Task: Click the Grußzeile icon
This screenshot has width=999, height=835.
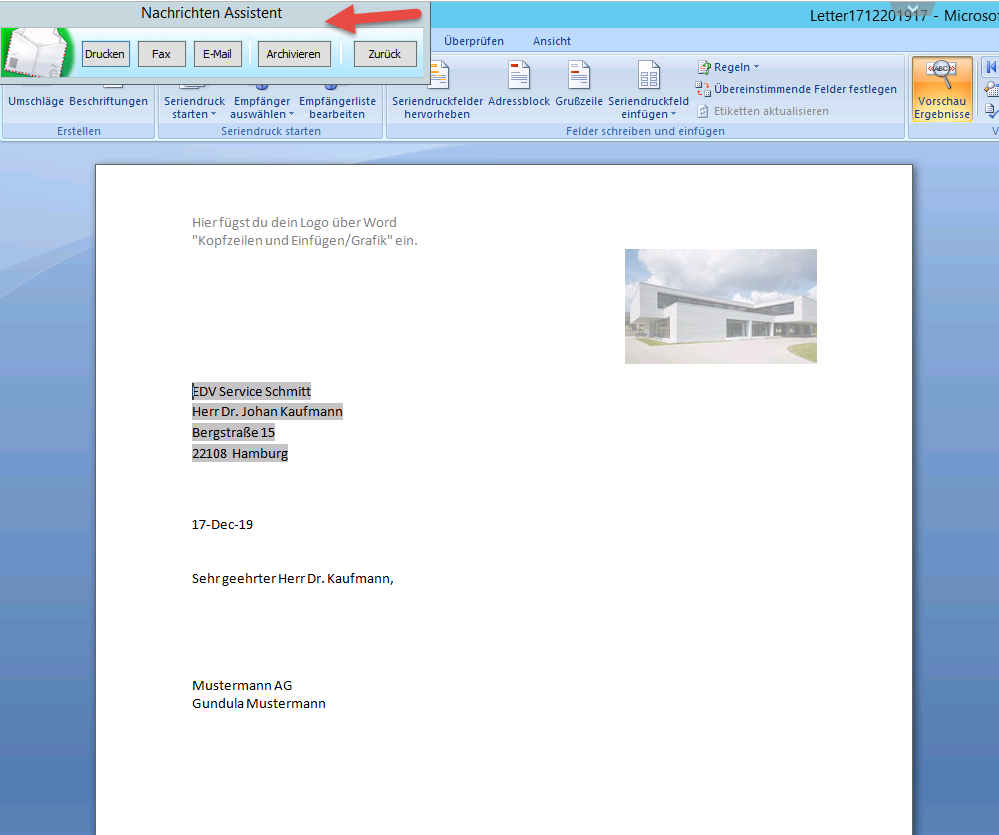Action: pyautogui.click(x=579, y=75)
